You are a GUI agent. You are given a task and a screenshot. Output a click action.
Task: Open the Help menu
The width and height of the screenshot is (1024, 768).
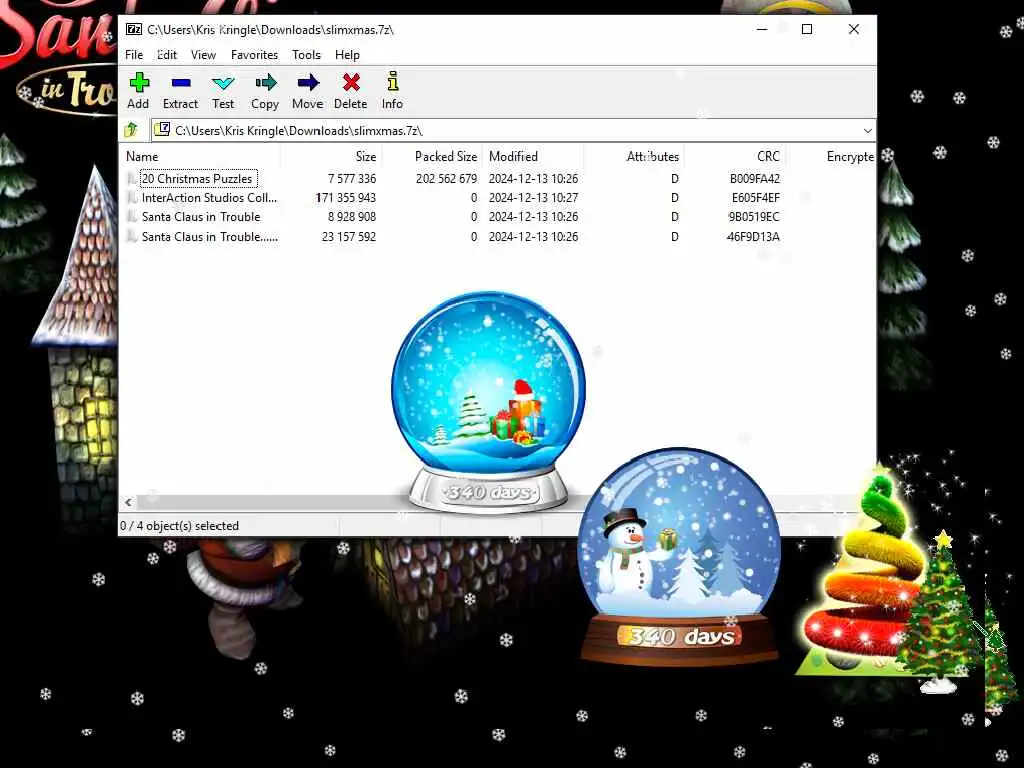tap(347, 55)
